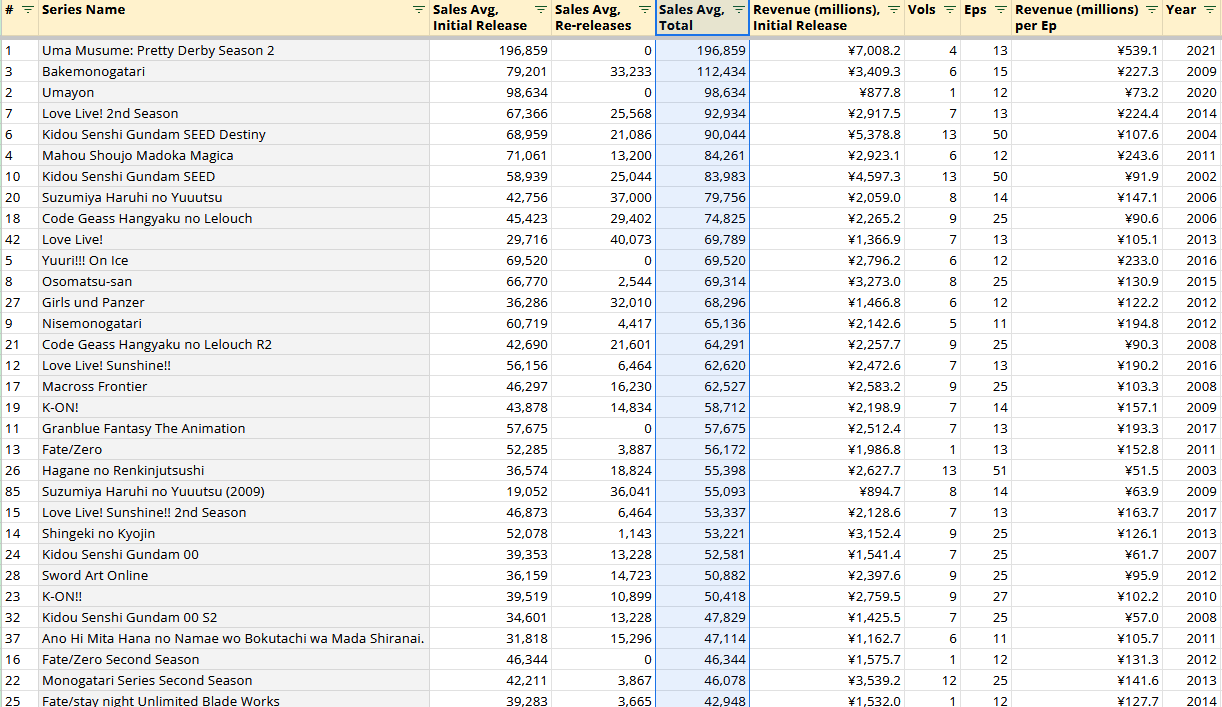Select the re-release value 33,233
The height and width of the screenshot is (707, 1222).
[604, 71]
